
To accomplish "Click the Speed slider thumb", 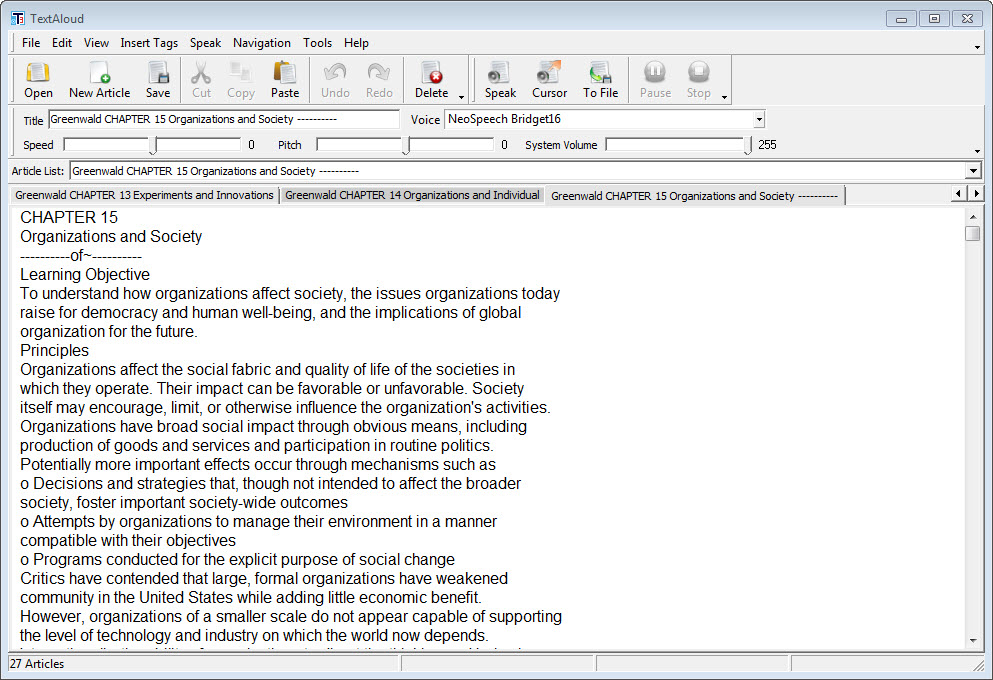I will [x=153, y=146].
